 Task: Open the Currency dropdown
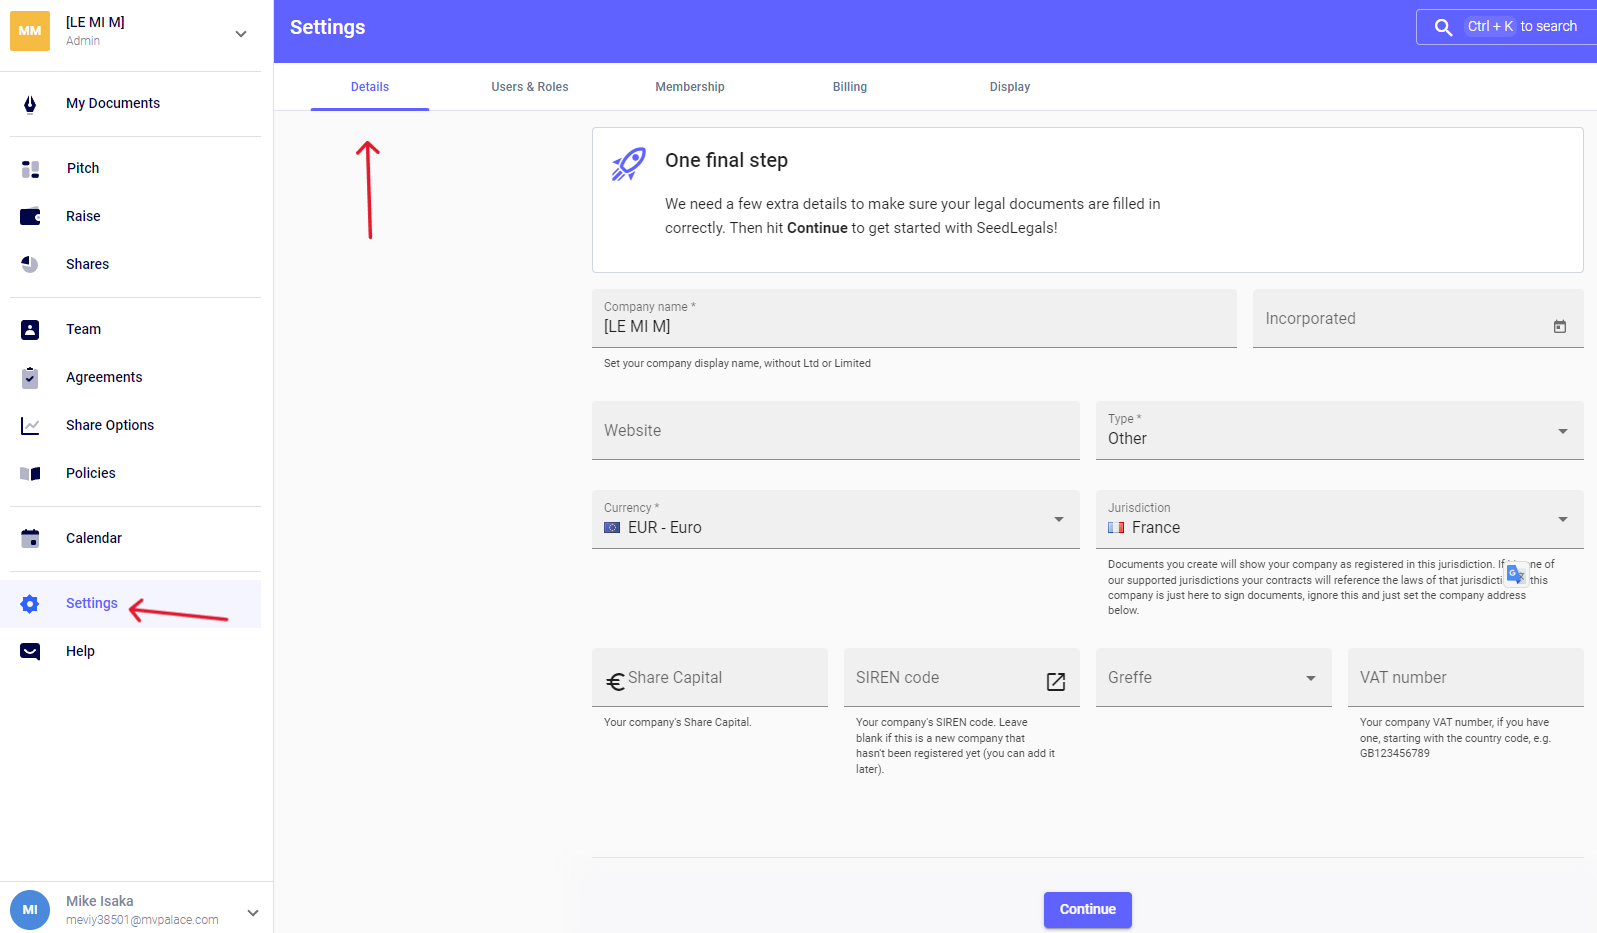pos(1058,519)
